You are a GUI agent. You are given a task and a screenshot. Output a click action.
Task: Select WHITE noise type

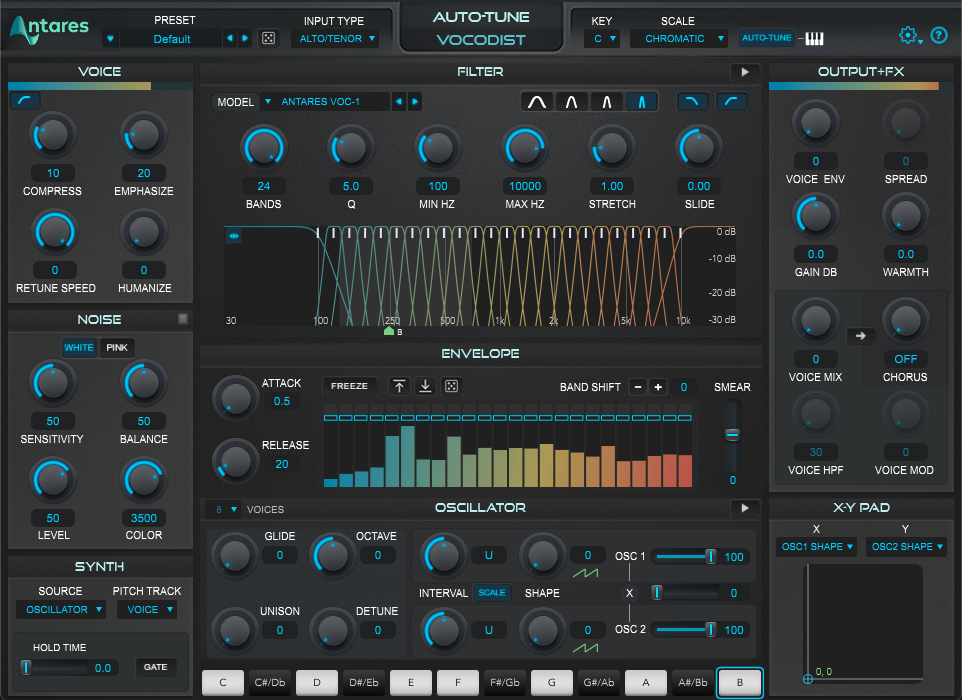[79, 347]
